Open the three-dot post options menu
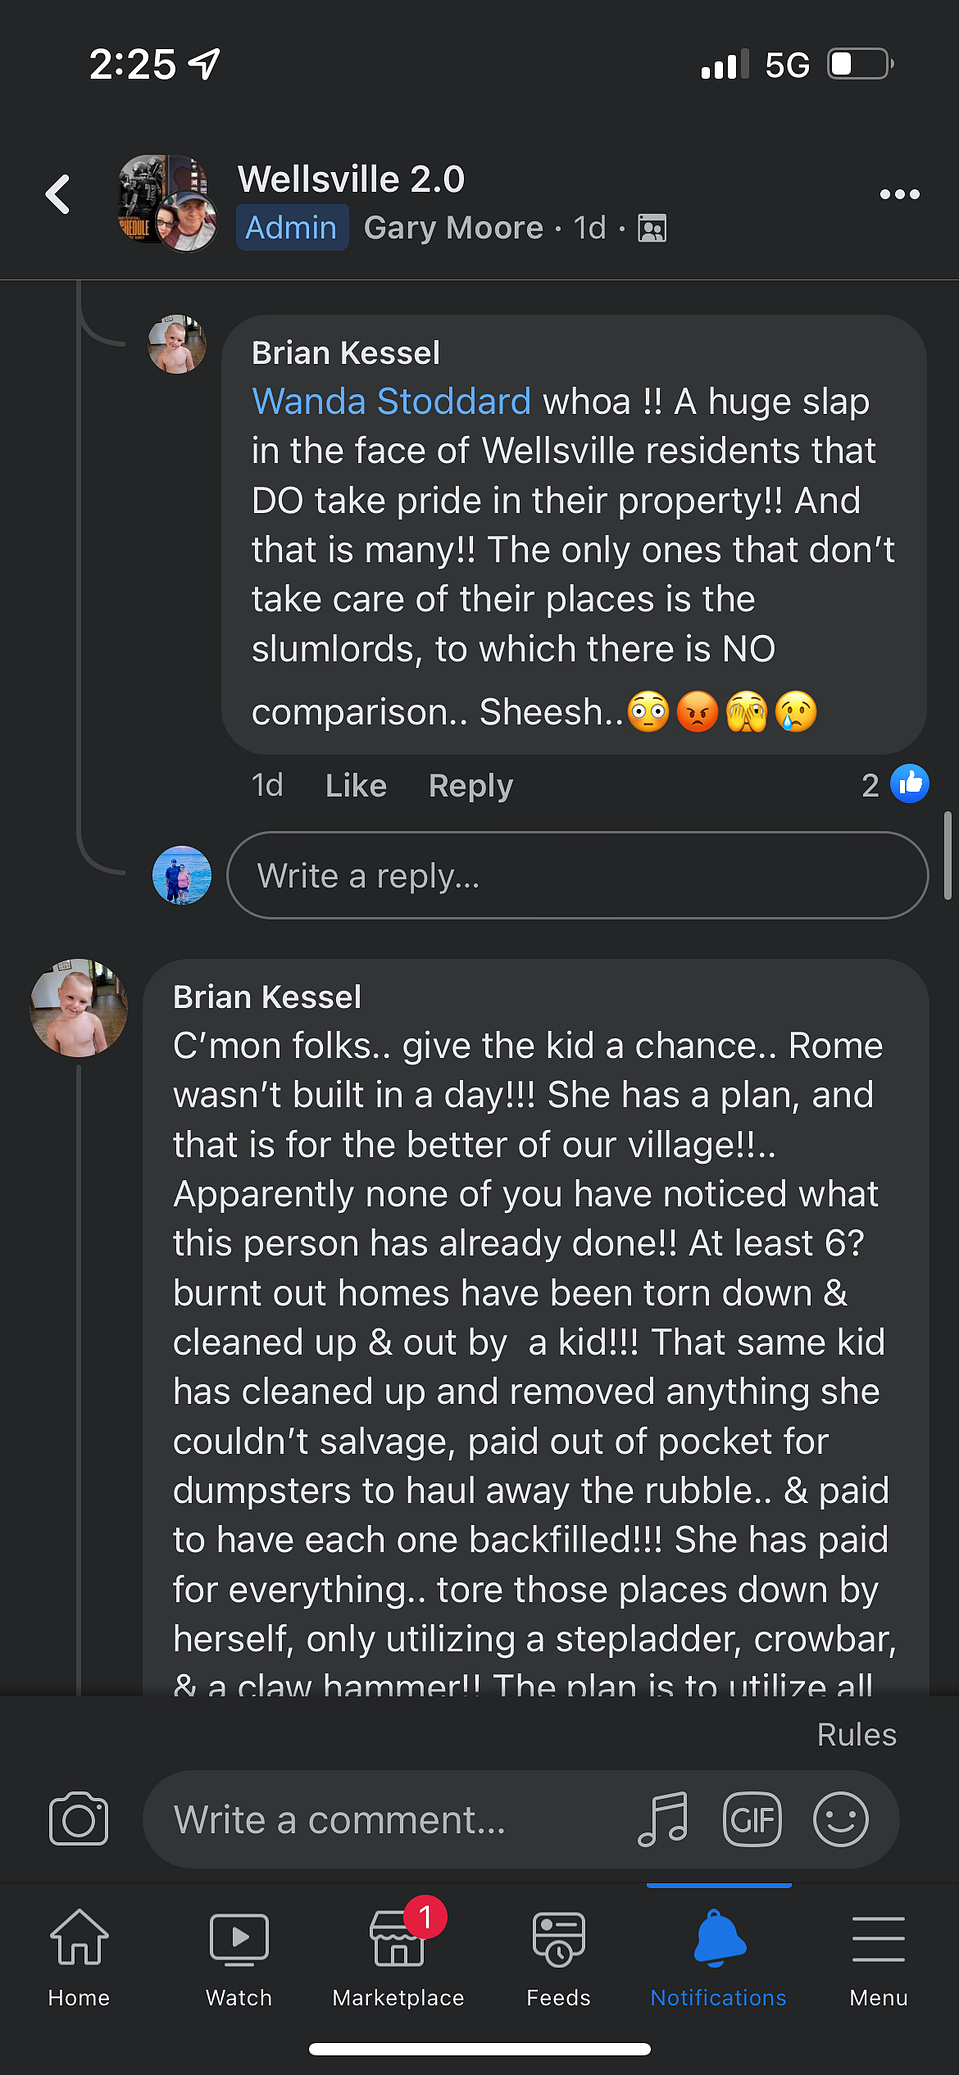The height and width of the screenshot is (2075, 959). pyautogui.click(x=899, y=194)
